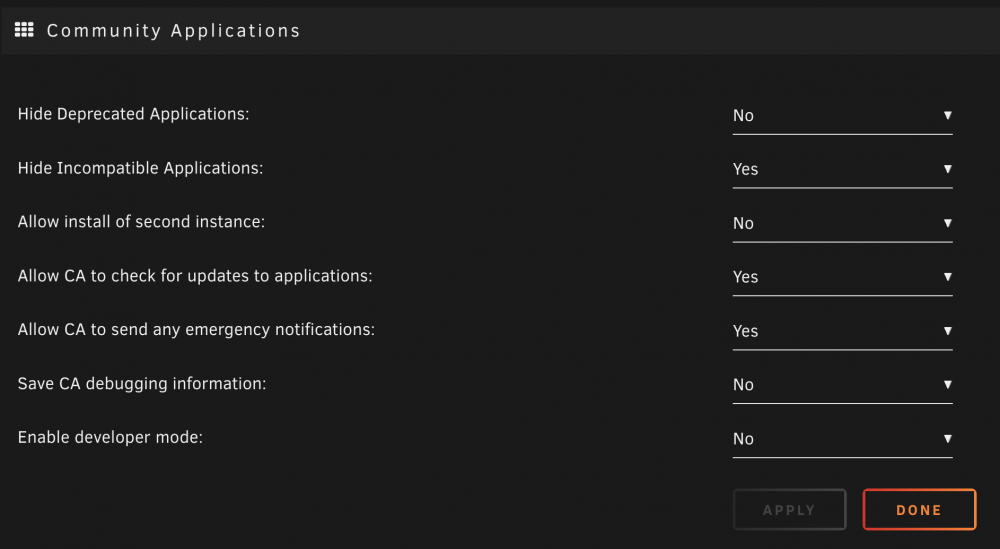This screenshot has width=1000, height=549.
Task: Open the Save CA debugging information dropdown
Action: point(842,384)
